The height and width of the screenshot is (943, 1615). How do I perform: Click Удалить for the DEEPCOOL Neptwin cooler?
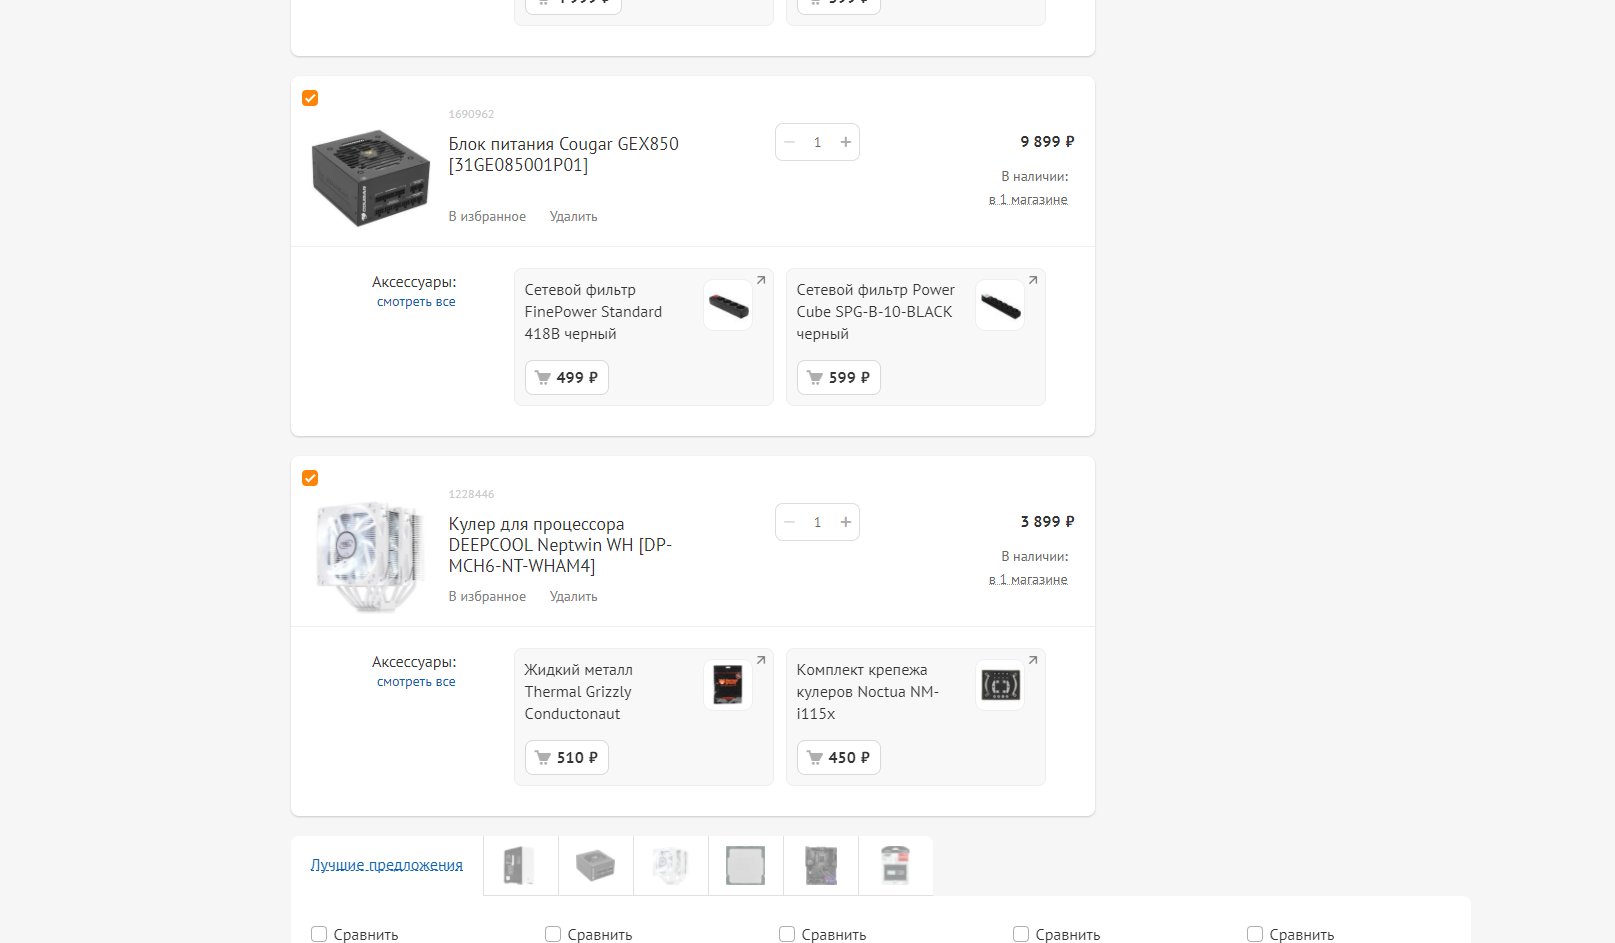click(573, 597)
